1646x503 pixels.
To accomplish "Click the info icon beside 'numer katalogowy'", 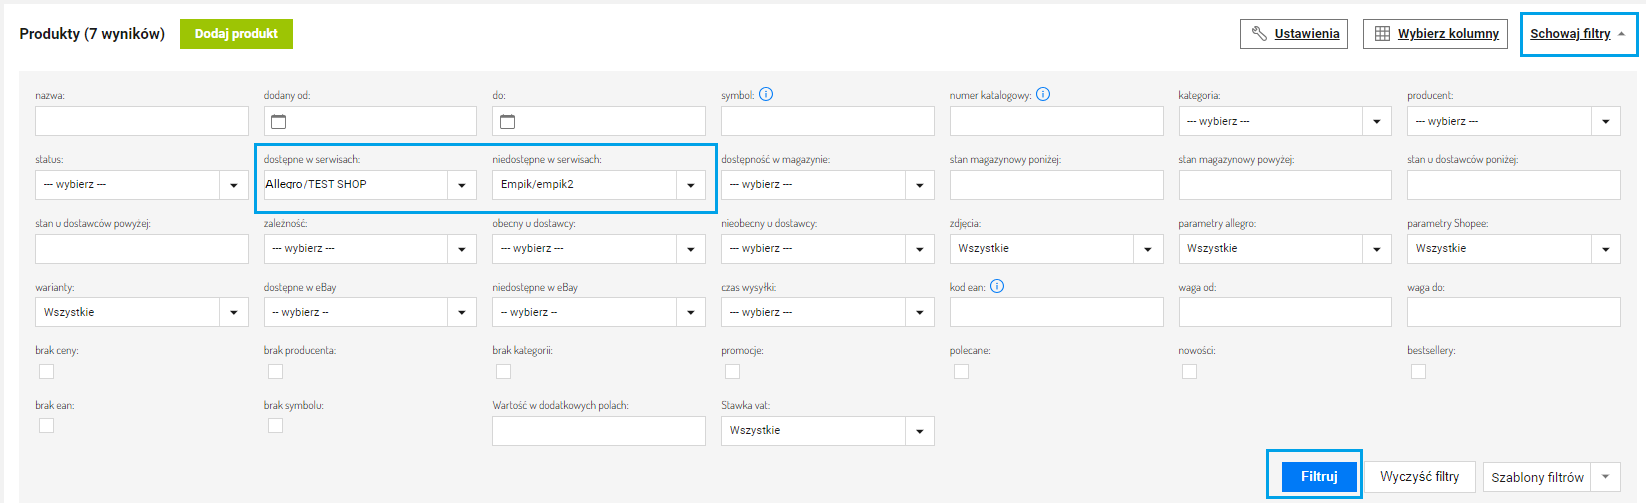I will [x=1043, y=95].
